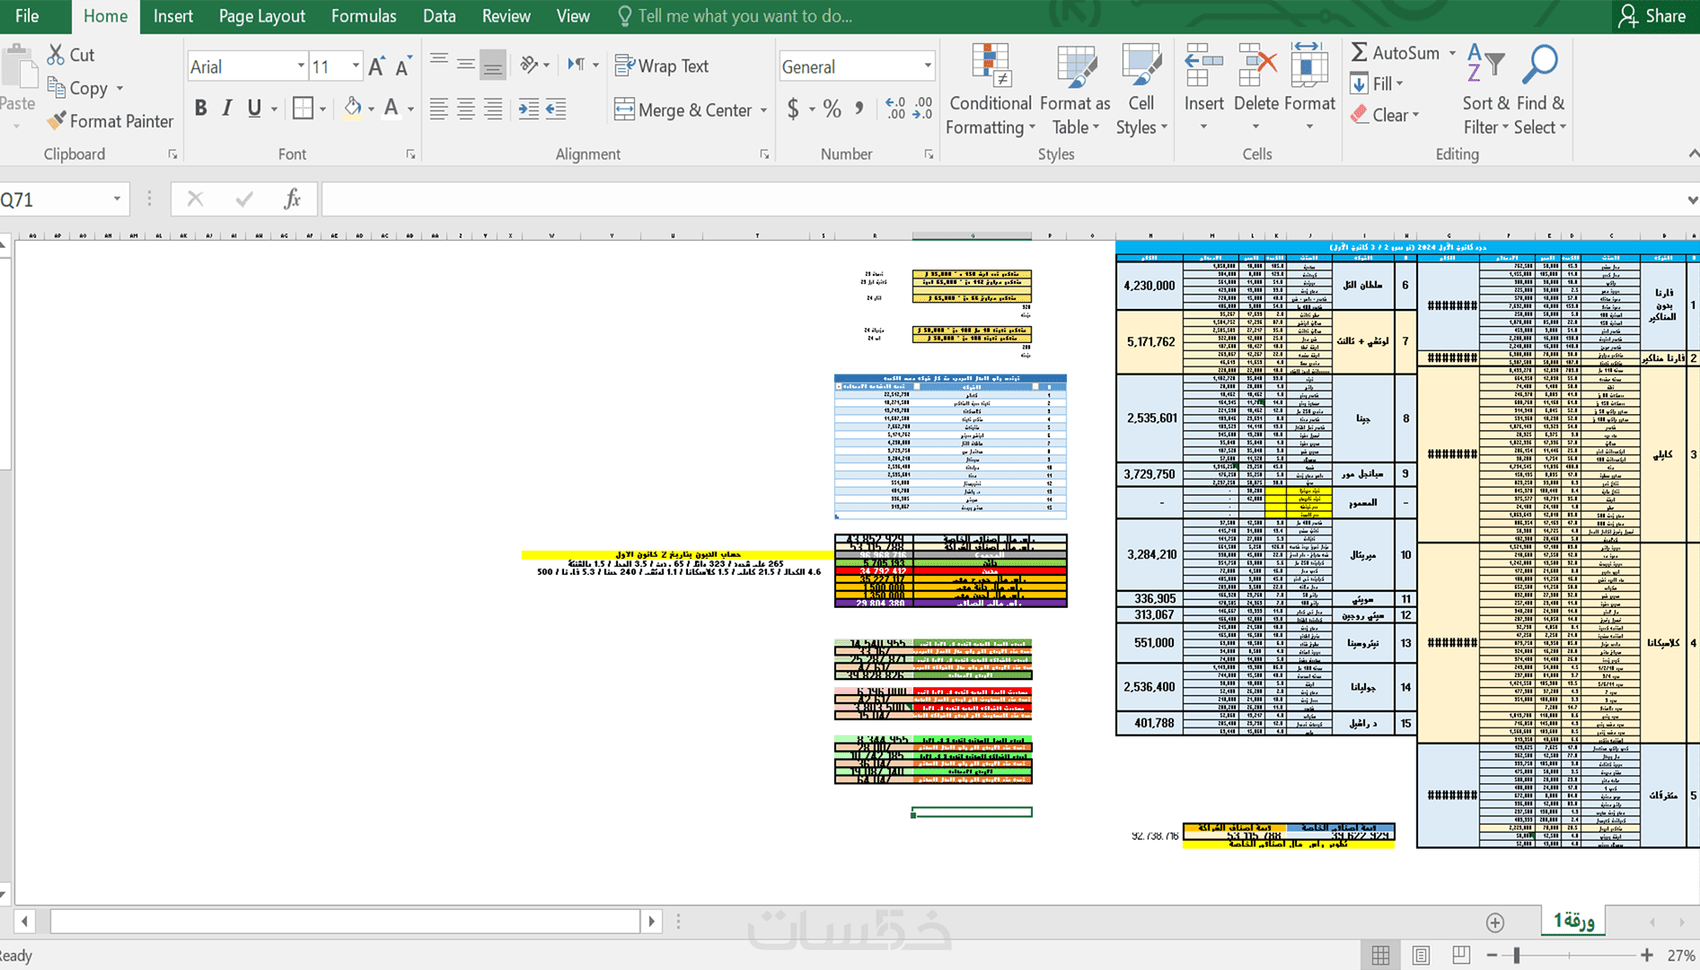Apply percent style to cells
This screenshot has width=1700, height=970.
(832, 109)
